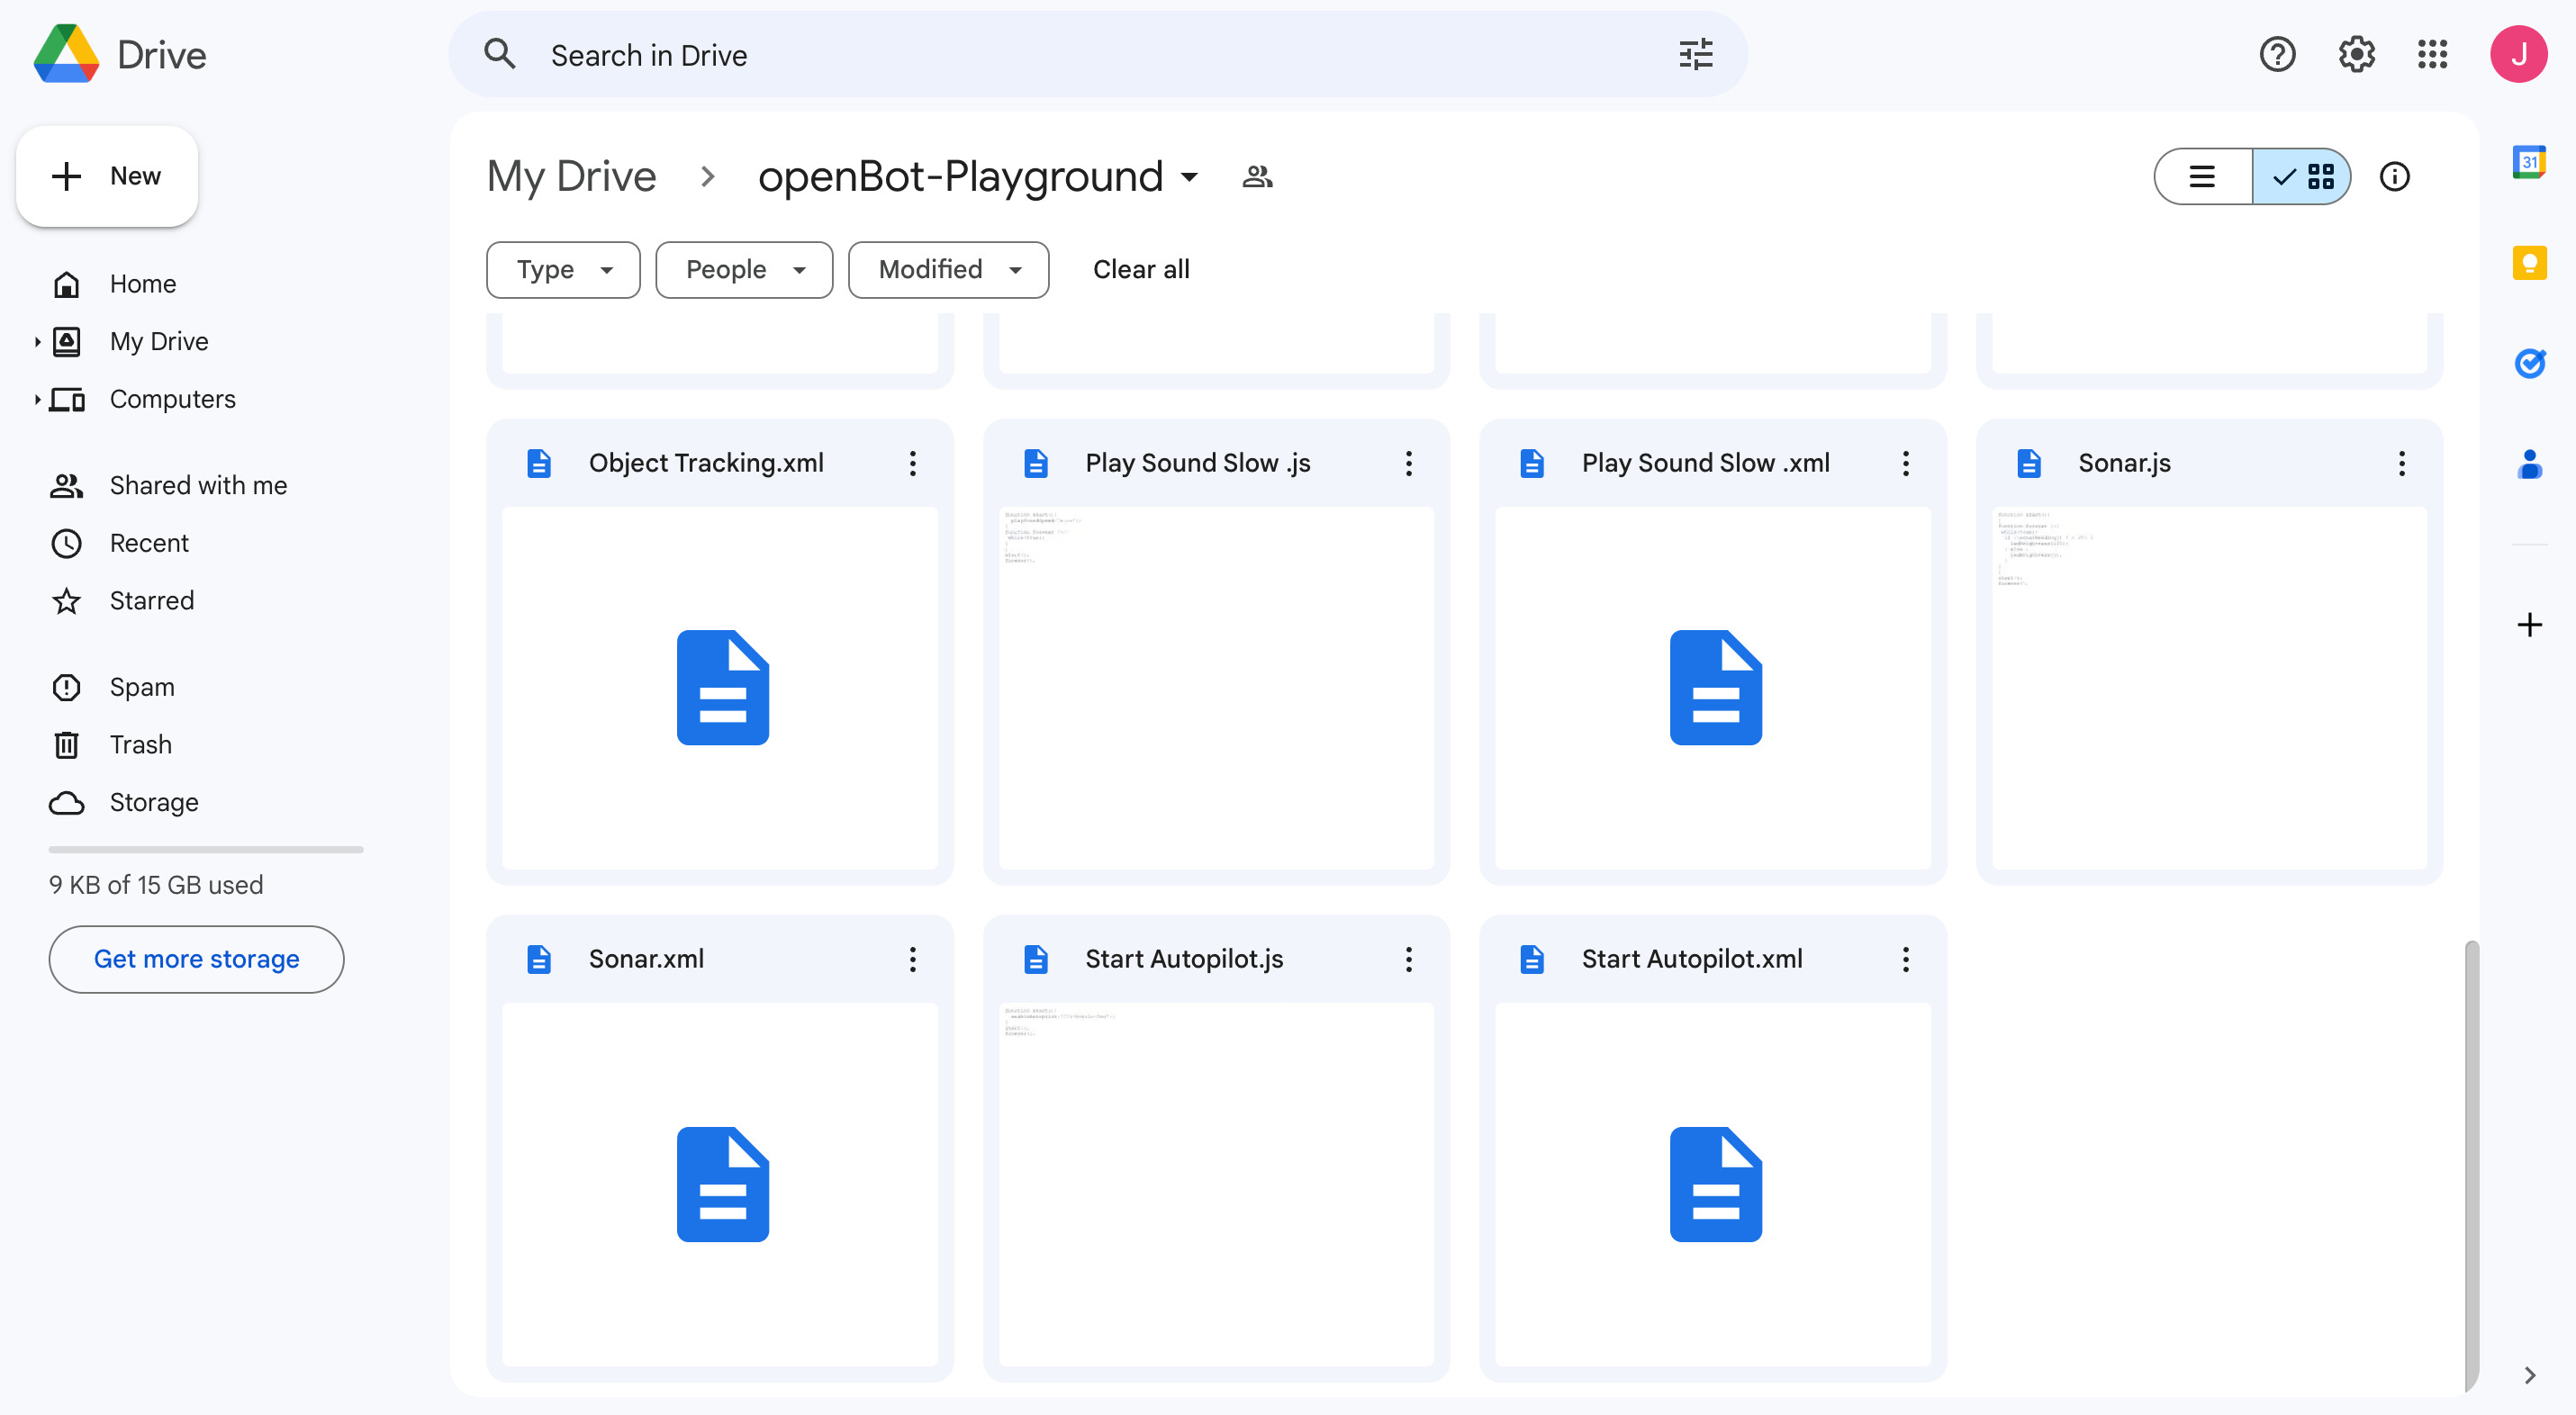This screenshot has height=1415, width=2576.
Task: Open more actions for Sonar.js
Action: (x=2401, y=463)
